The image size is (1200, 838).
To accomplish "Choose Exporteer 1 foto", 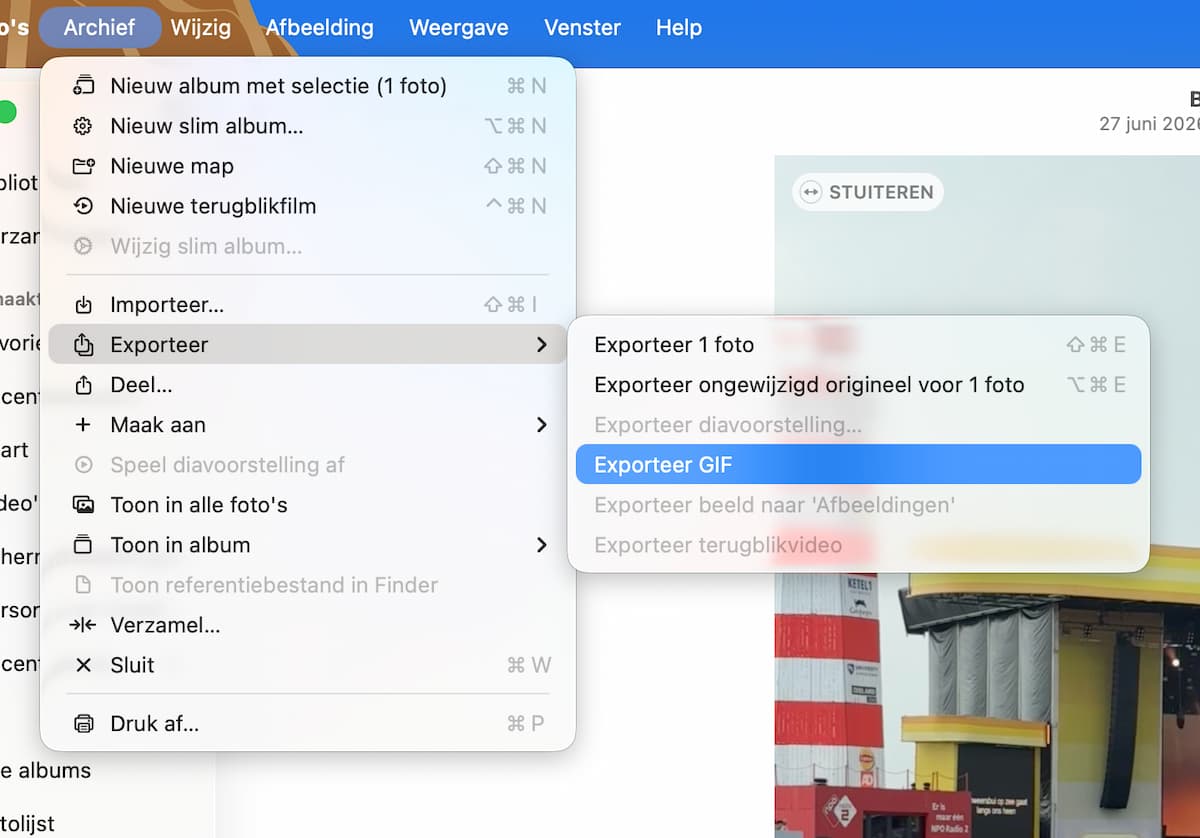I will click(859, 345).
